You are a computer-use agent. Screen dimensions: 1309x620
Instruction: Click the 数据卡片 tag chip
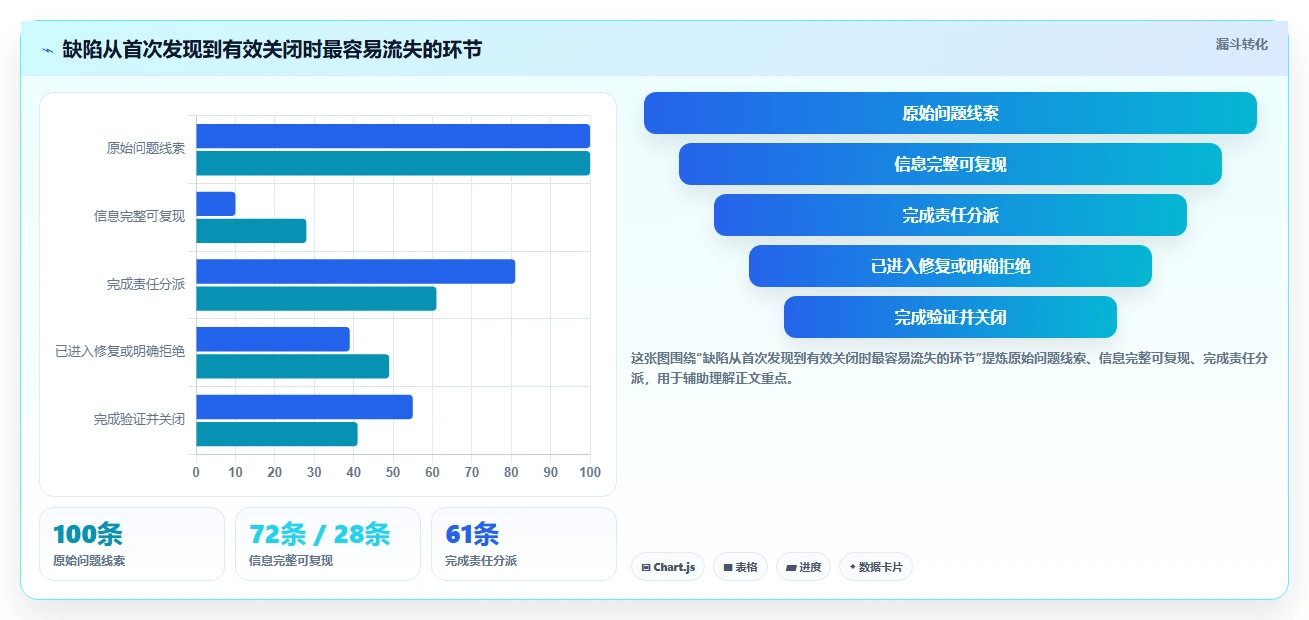pyautogui.click(x=875, y=567)
